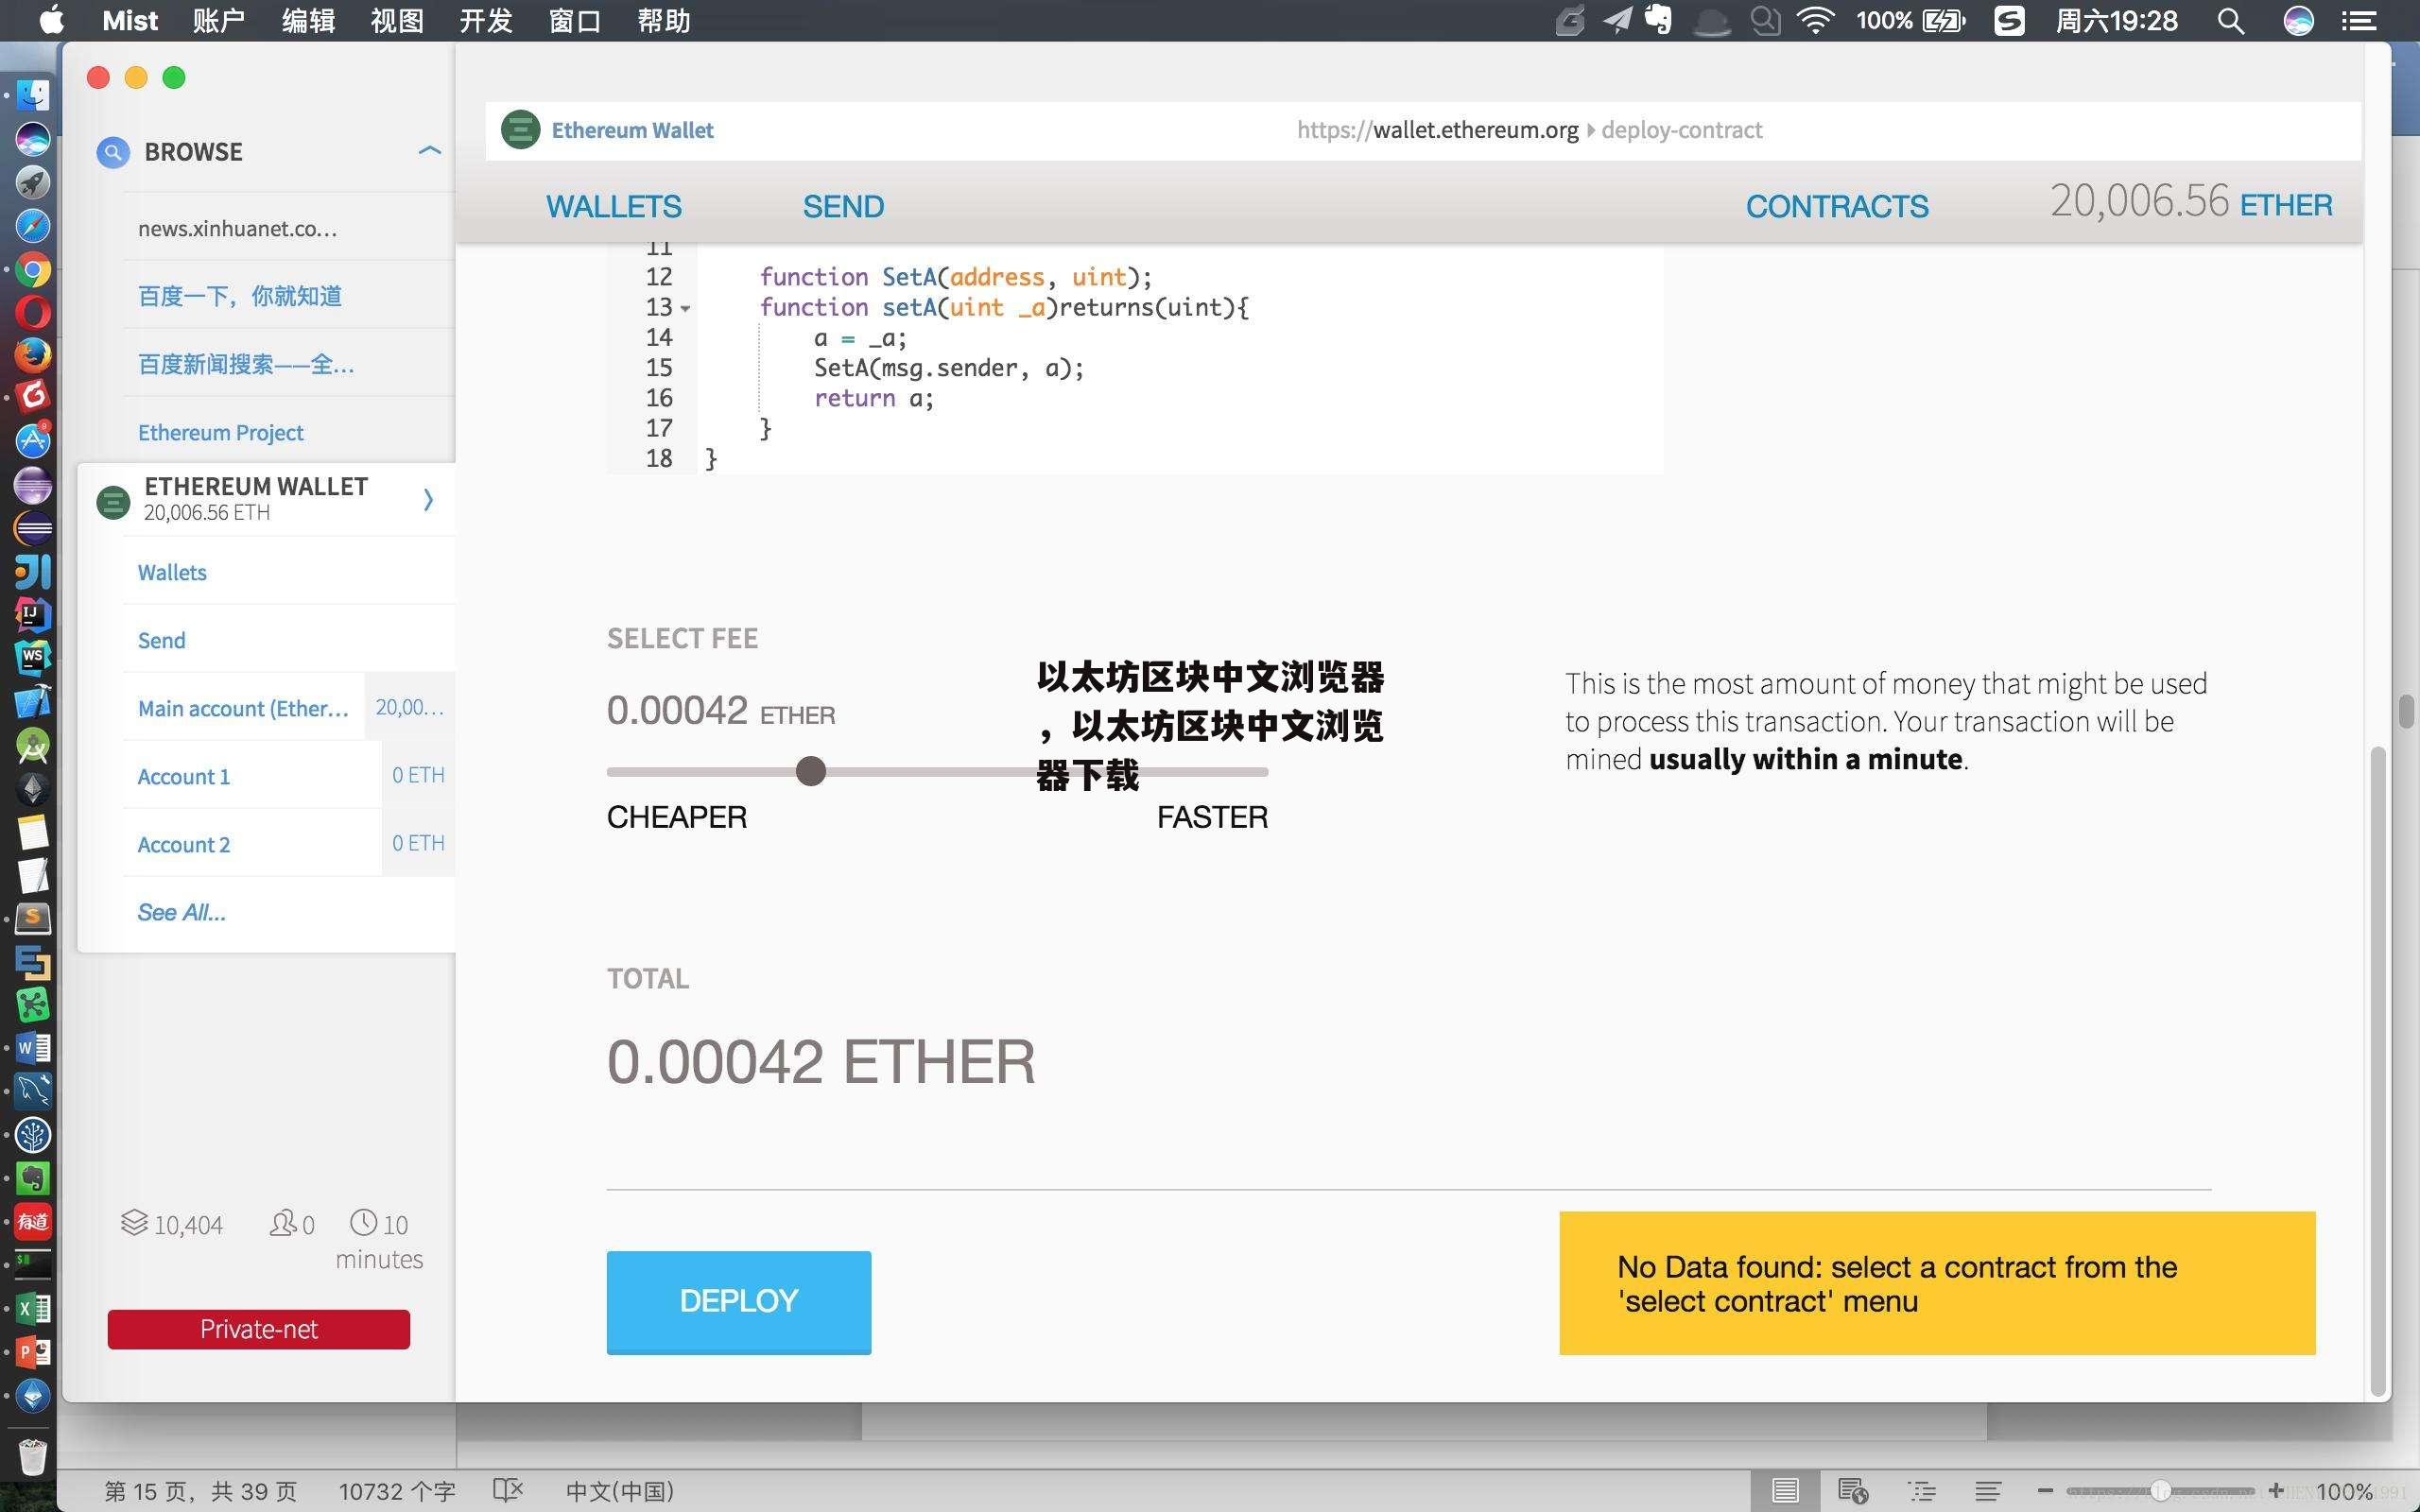The height and width of the screenshot is (1512, 2420).
Task: Open the 编辑 menu
Action: (308, 20)
